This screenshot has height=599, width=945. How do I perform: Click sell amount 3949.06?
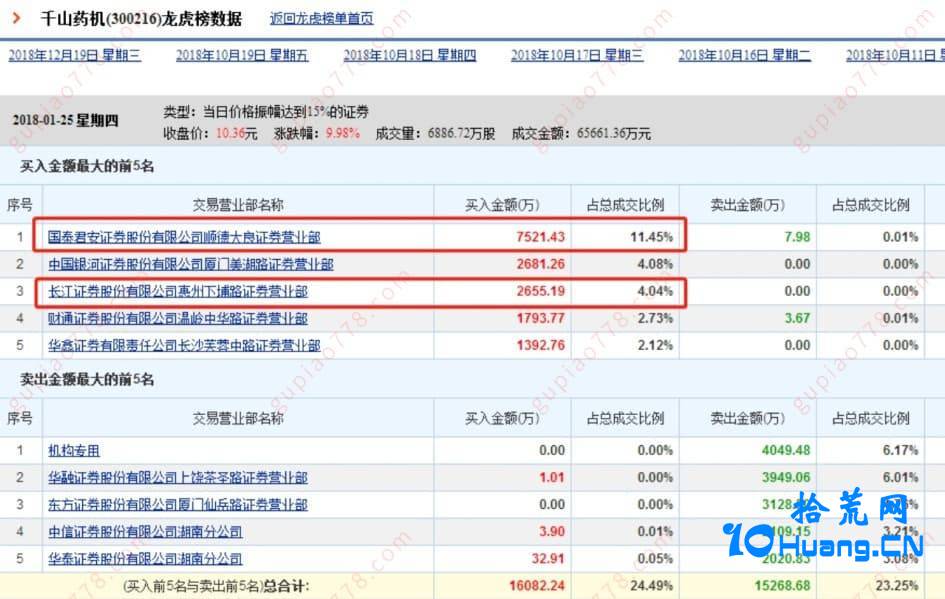(x=786, y=477)
